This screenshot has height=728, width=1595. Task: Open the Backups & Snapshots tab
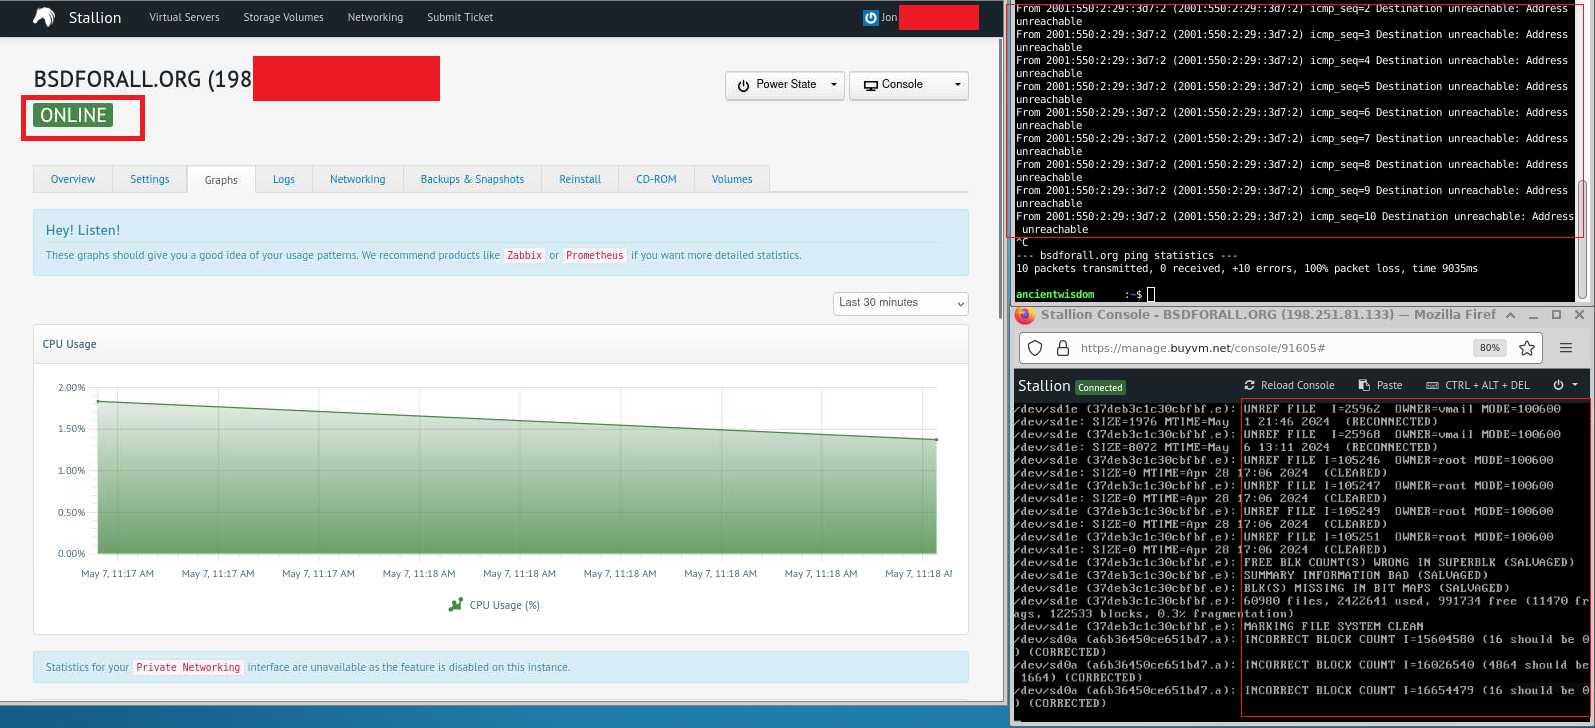(472, 179)
